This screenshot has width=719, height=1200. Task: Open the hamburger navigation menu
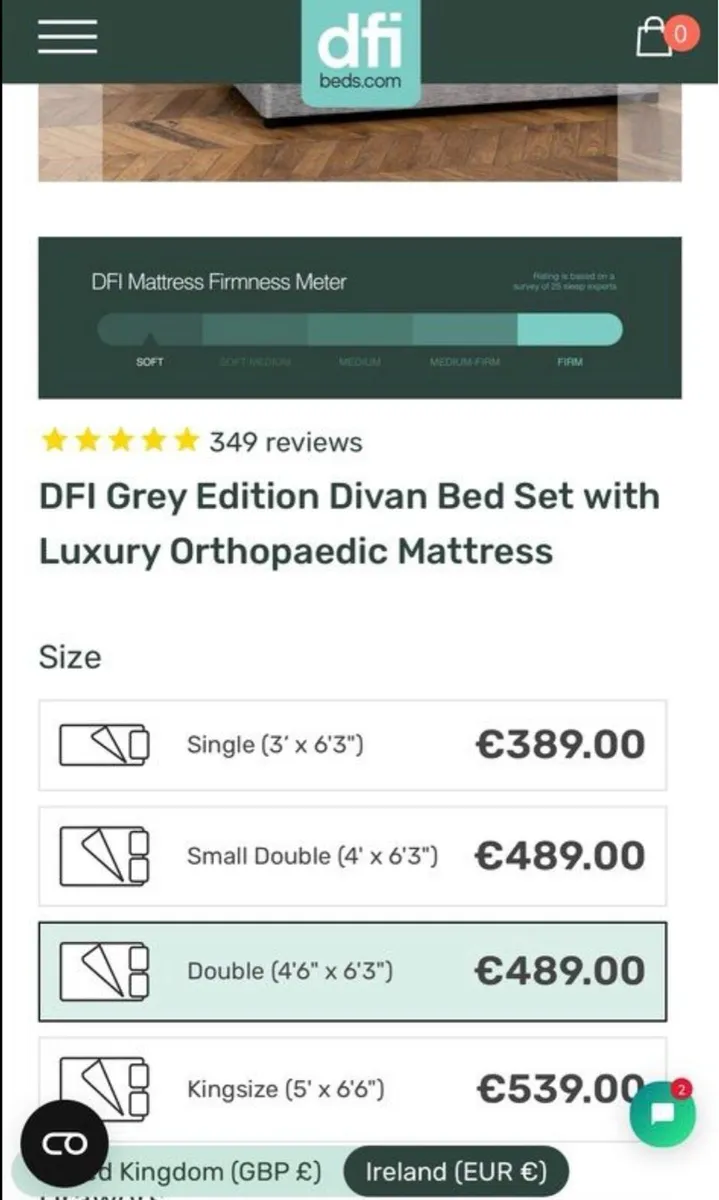tap(65, 36)
